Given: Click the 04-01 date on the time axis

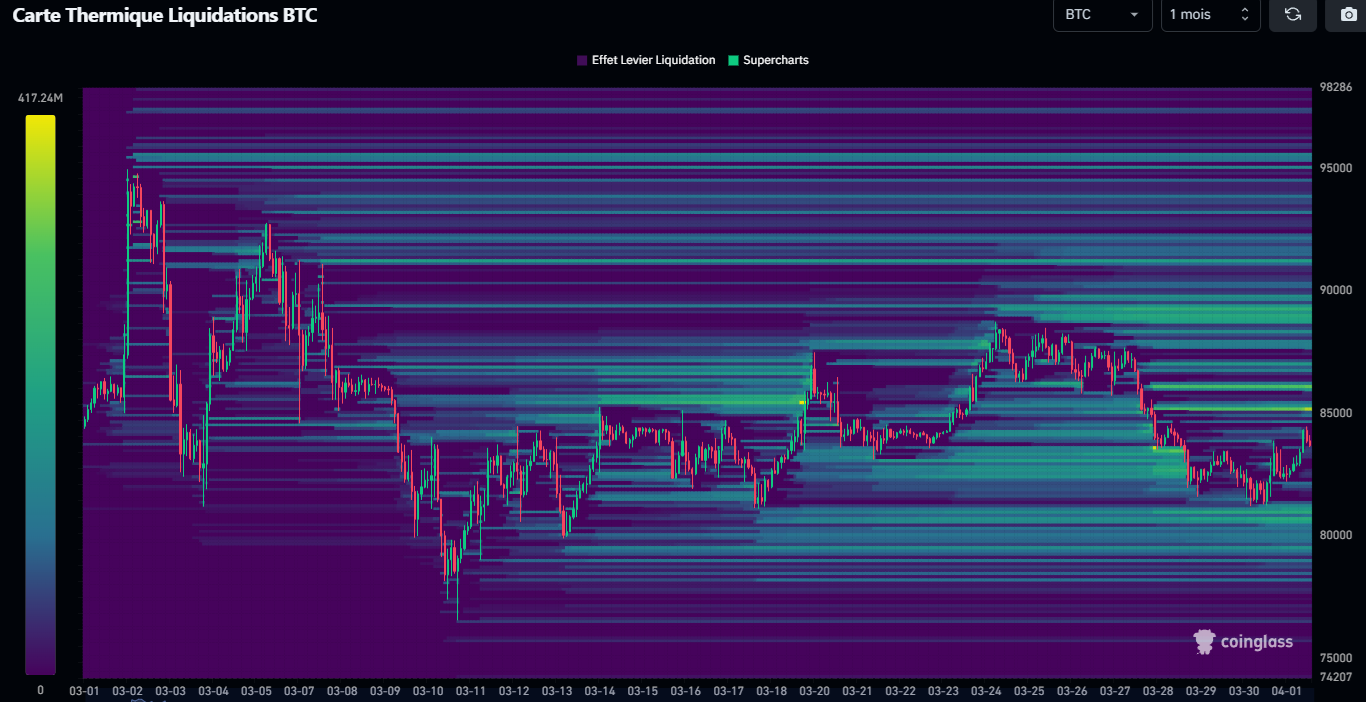Looking at the screenshot, I should tap(1286, 691).
